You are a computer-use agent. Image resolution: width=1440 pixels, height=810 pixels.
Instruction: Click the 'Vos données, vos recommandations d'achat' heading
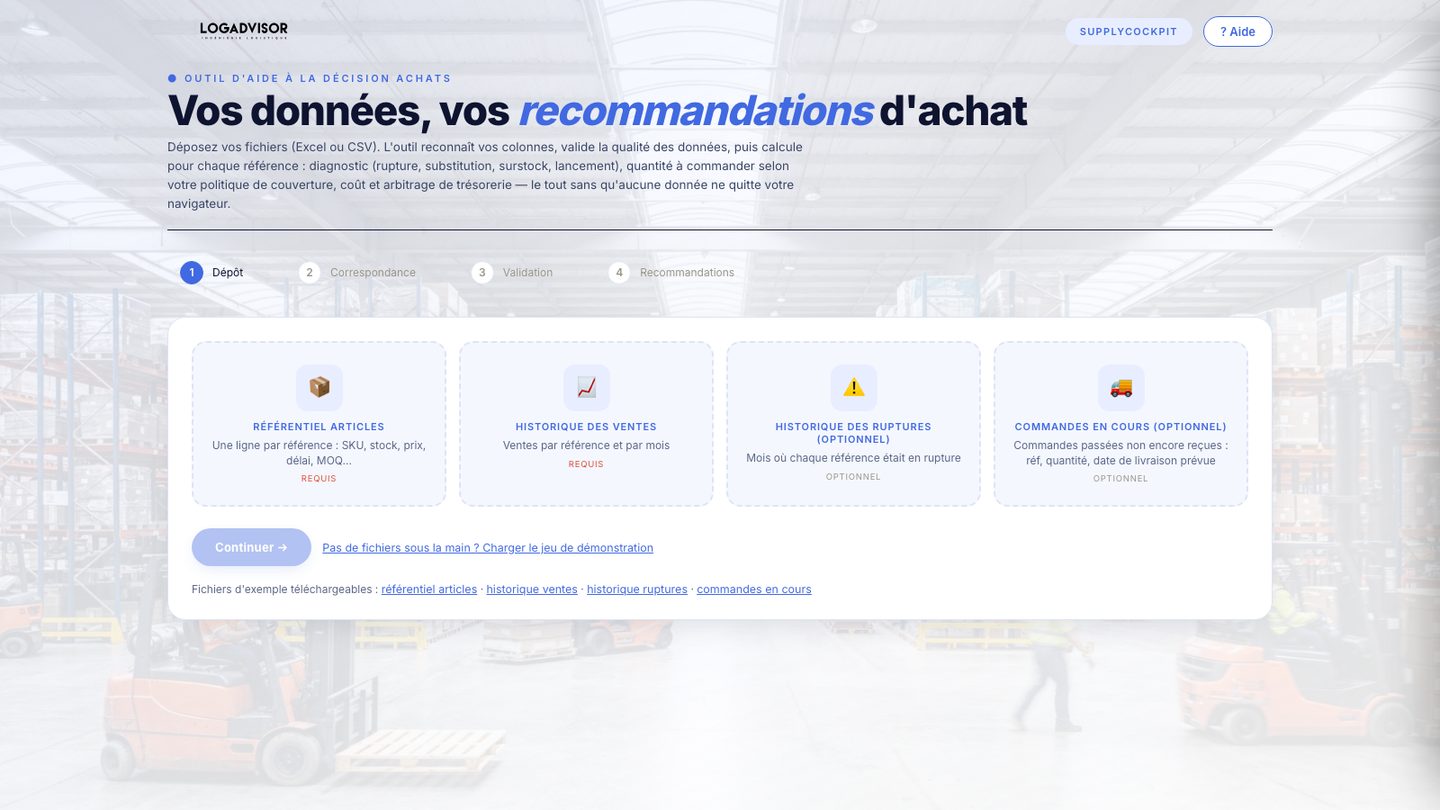(x=597, y=110)
